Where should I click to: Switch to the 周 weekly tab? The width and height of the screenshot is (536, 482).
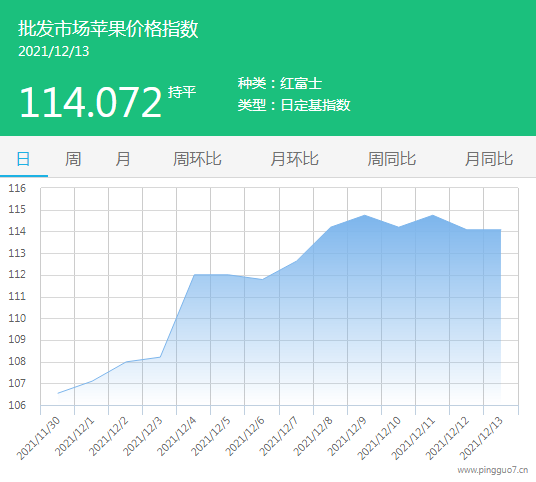73,159
